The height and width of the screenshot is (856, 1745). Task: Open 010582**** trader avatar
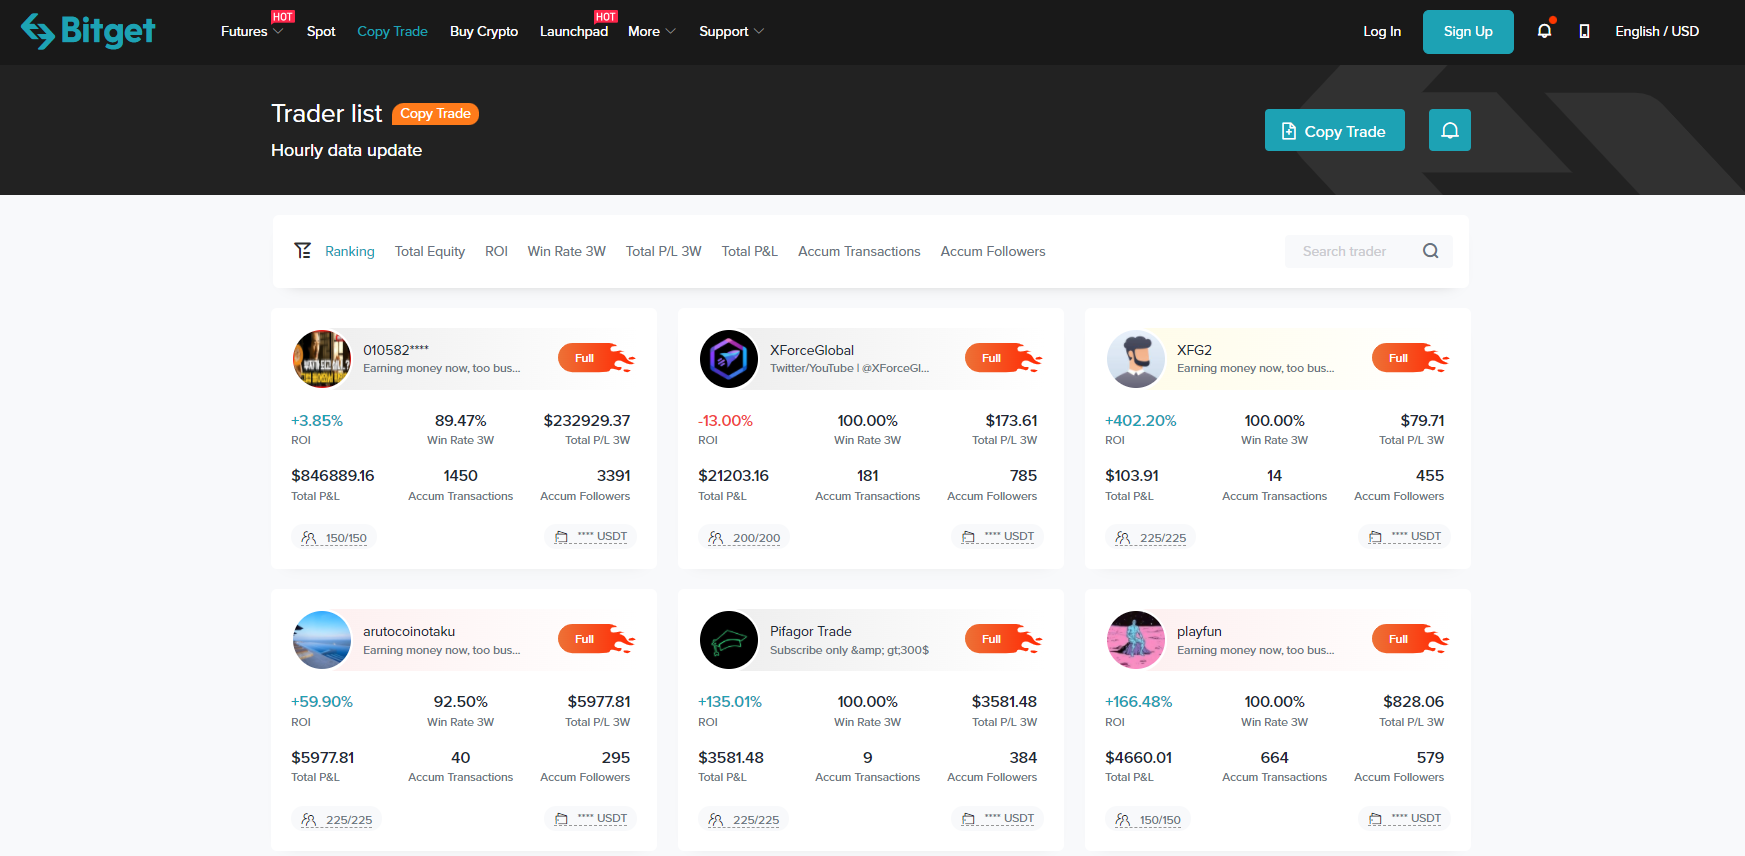point(322,359)
